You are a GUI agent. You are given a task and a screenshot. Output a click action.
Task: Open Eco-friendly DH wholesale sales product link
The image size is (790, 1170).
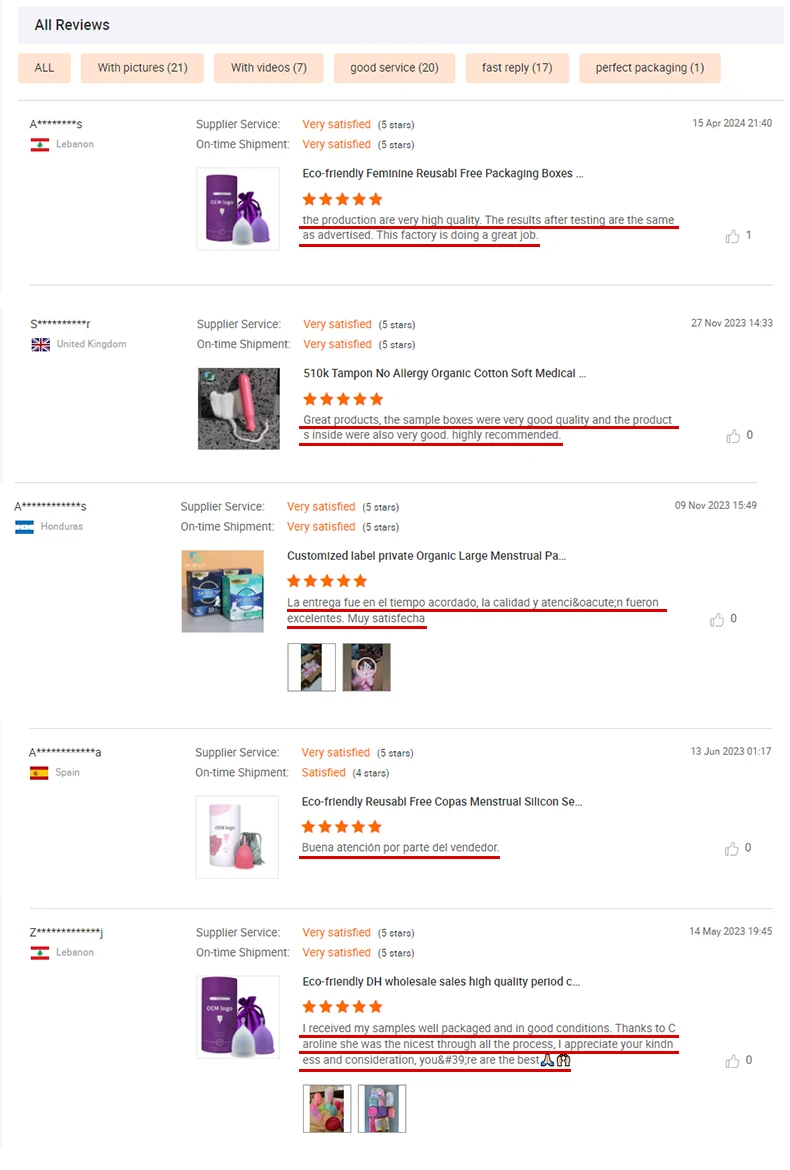click(x=441, y=982)
